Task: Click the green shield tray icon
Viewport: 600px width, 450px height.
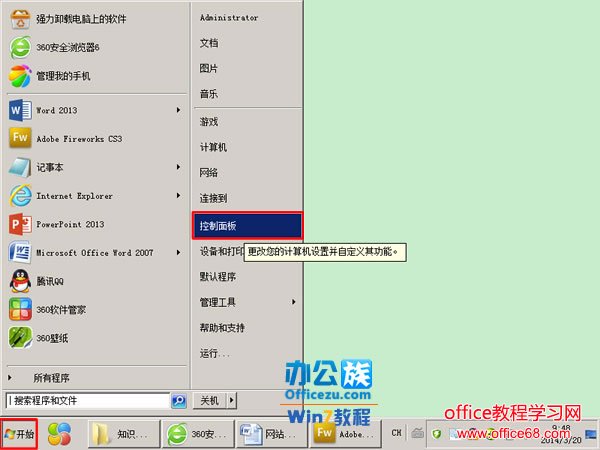Action: (x=437, y=434)
